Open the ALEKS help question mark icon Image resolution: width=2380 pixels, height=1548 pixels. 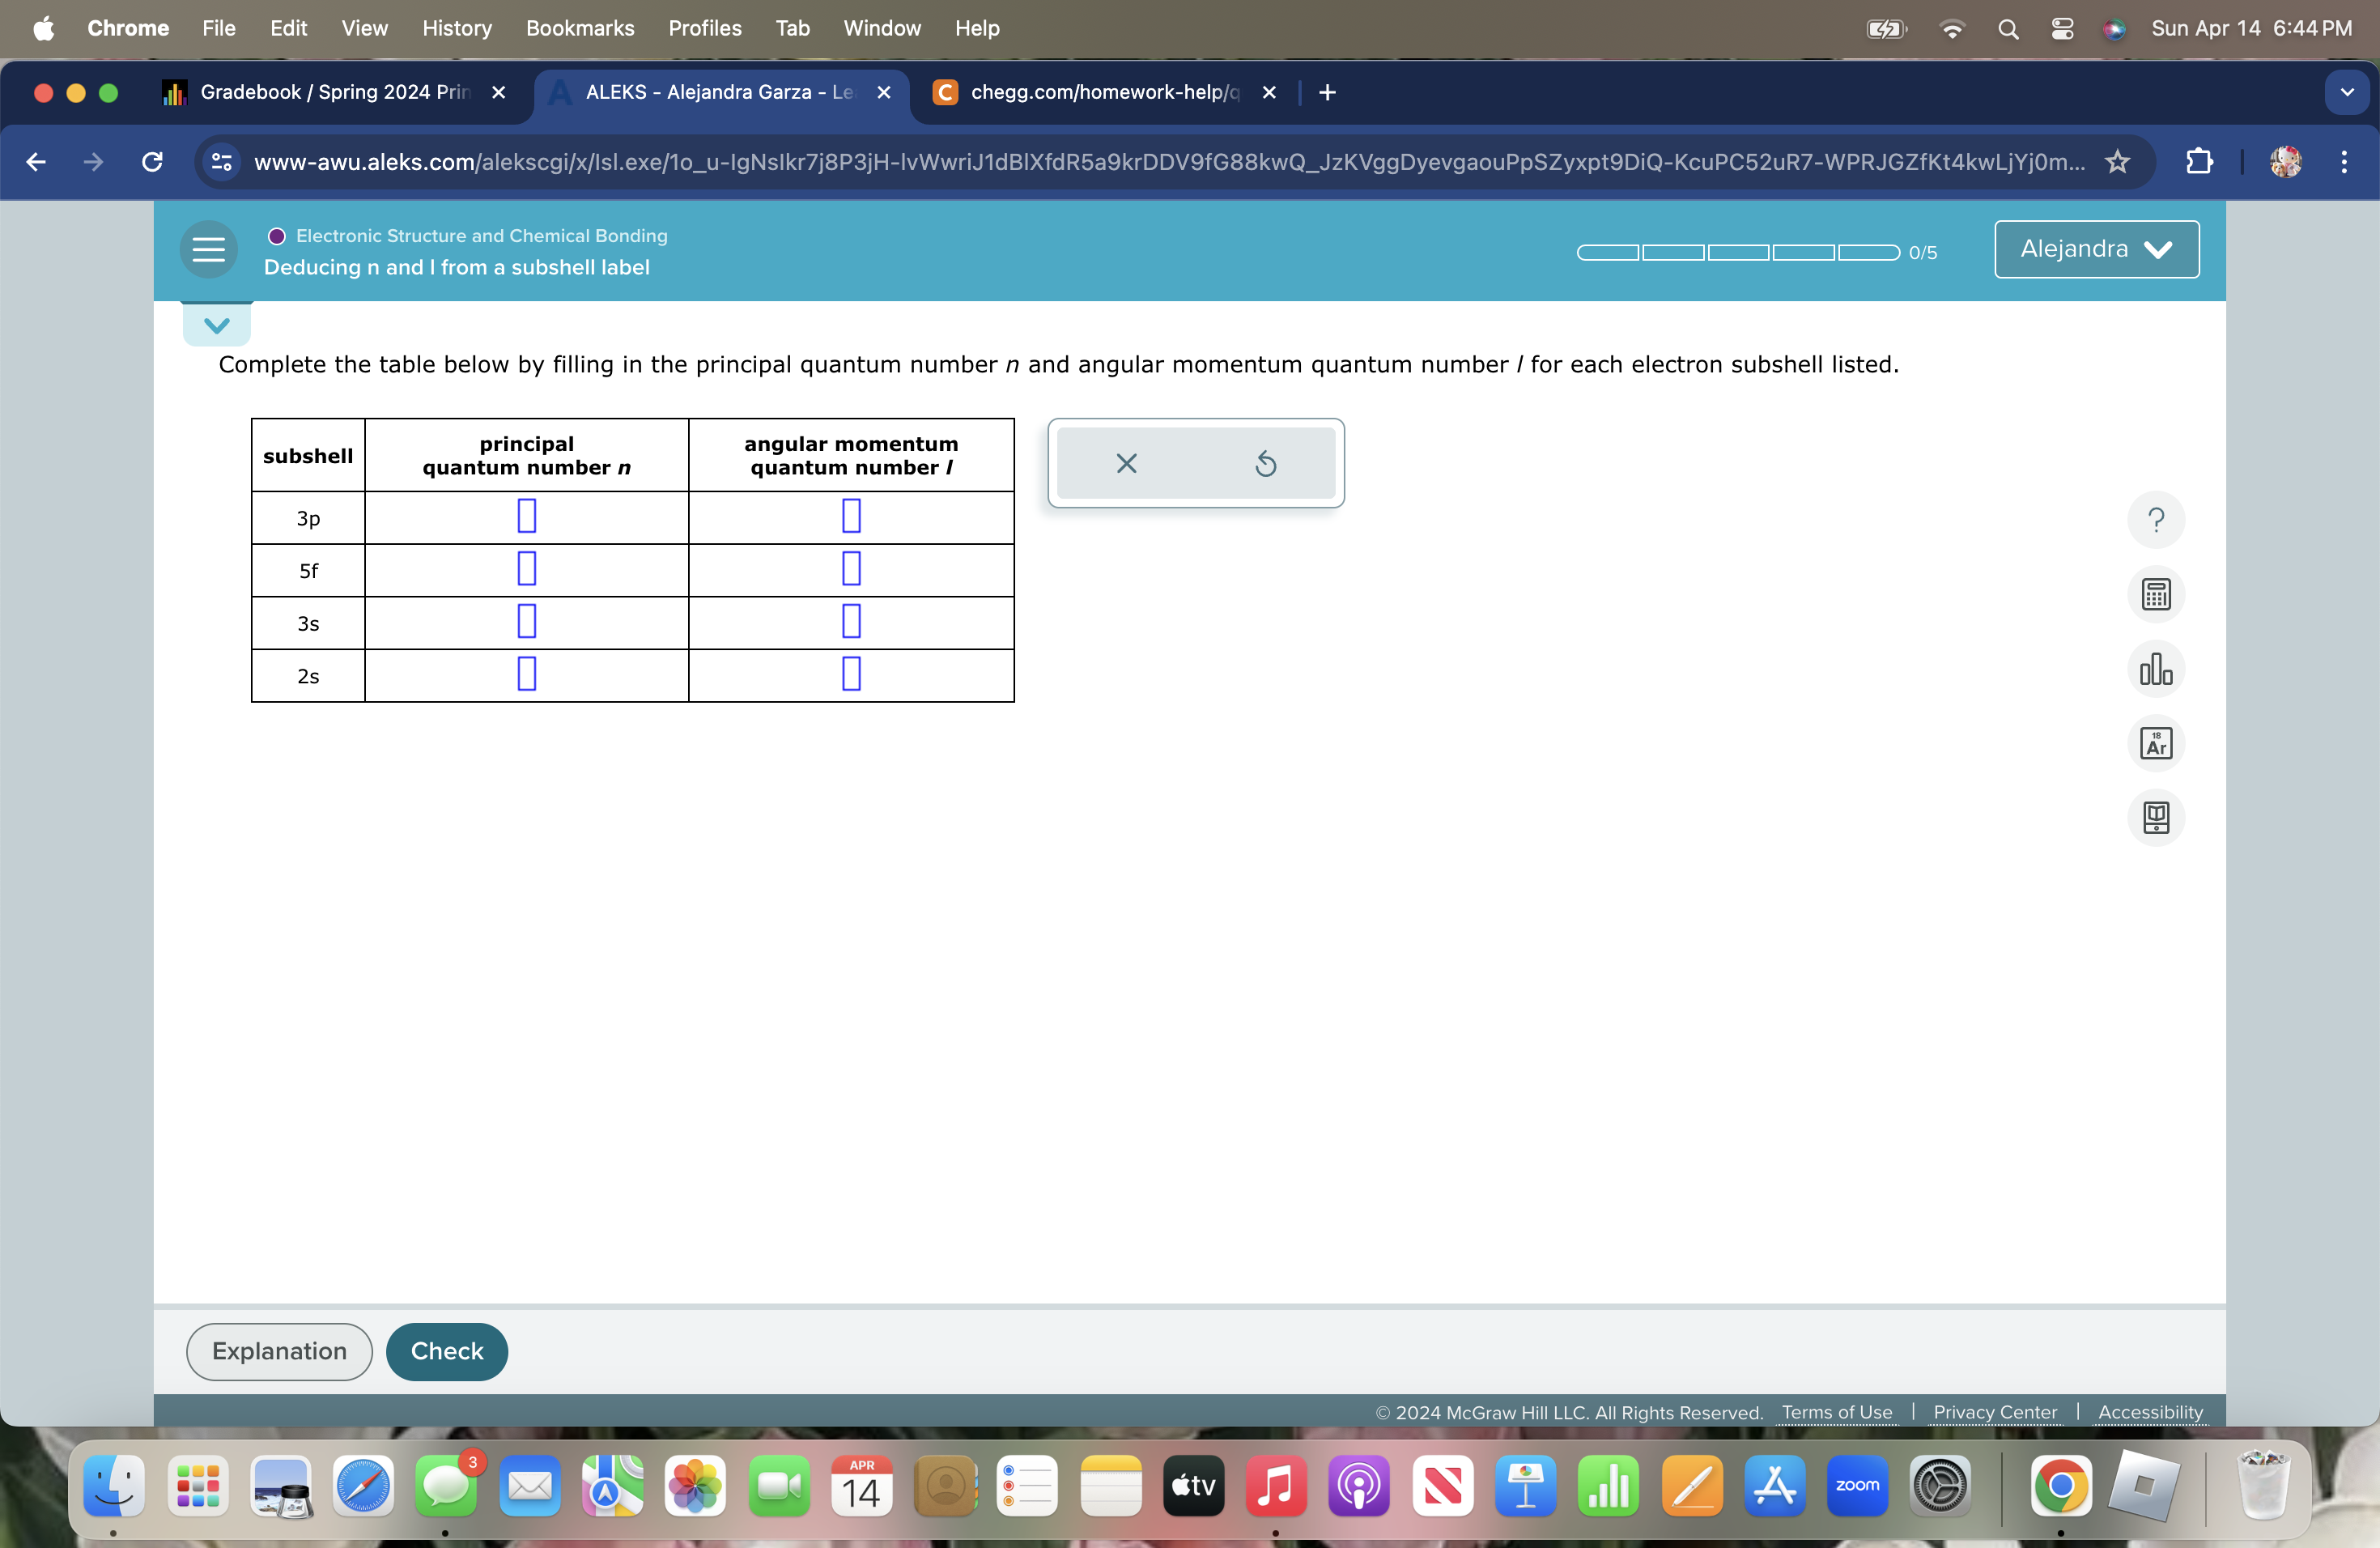click(x=2156, y=519)
